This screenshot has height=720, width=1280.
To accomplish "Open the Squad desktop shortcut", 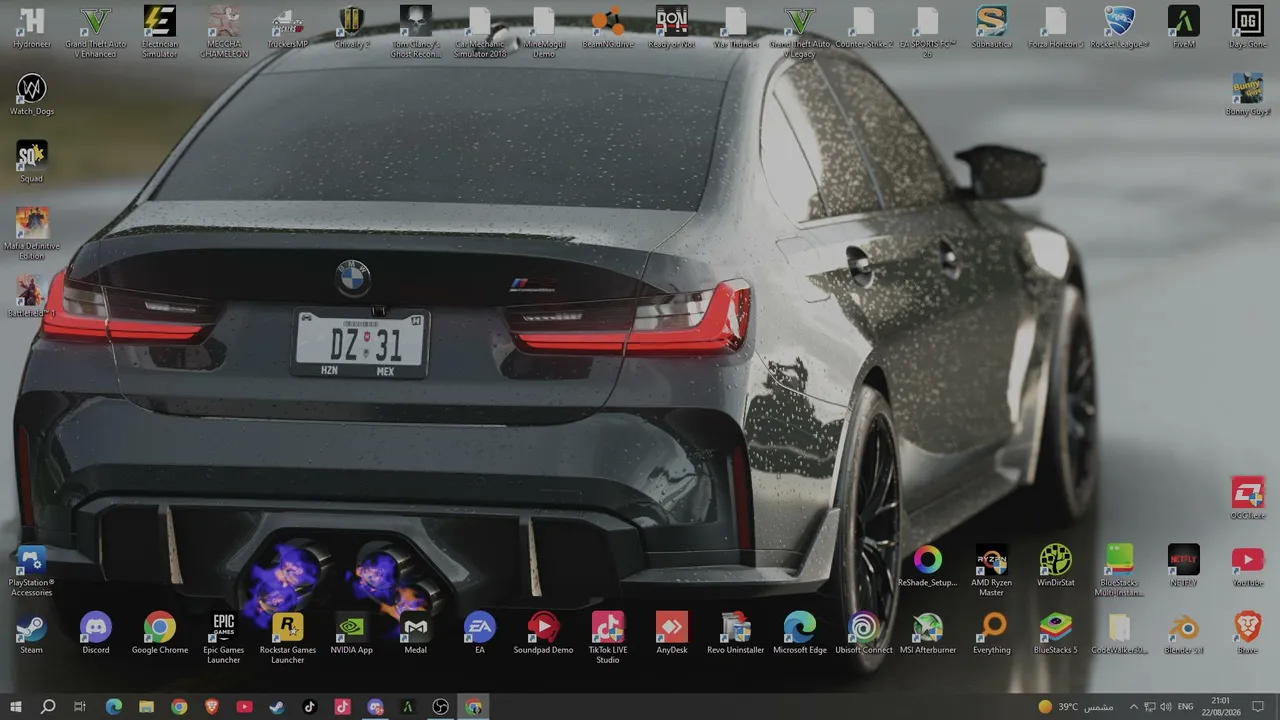I will [32, 162].
